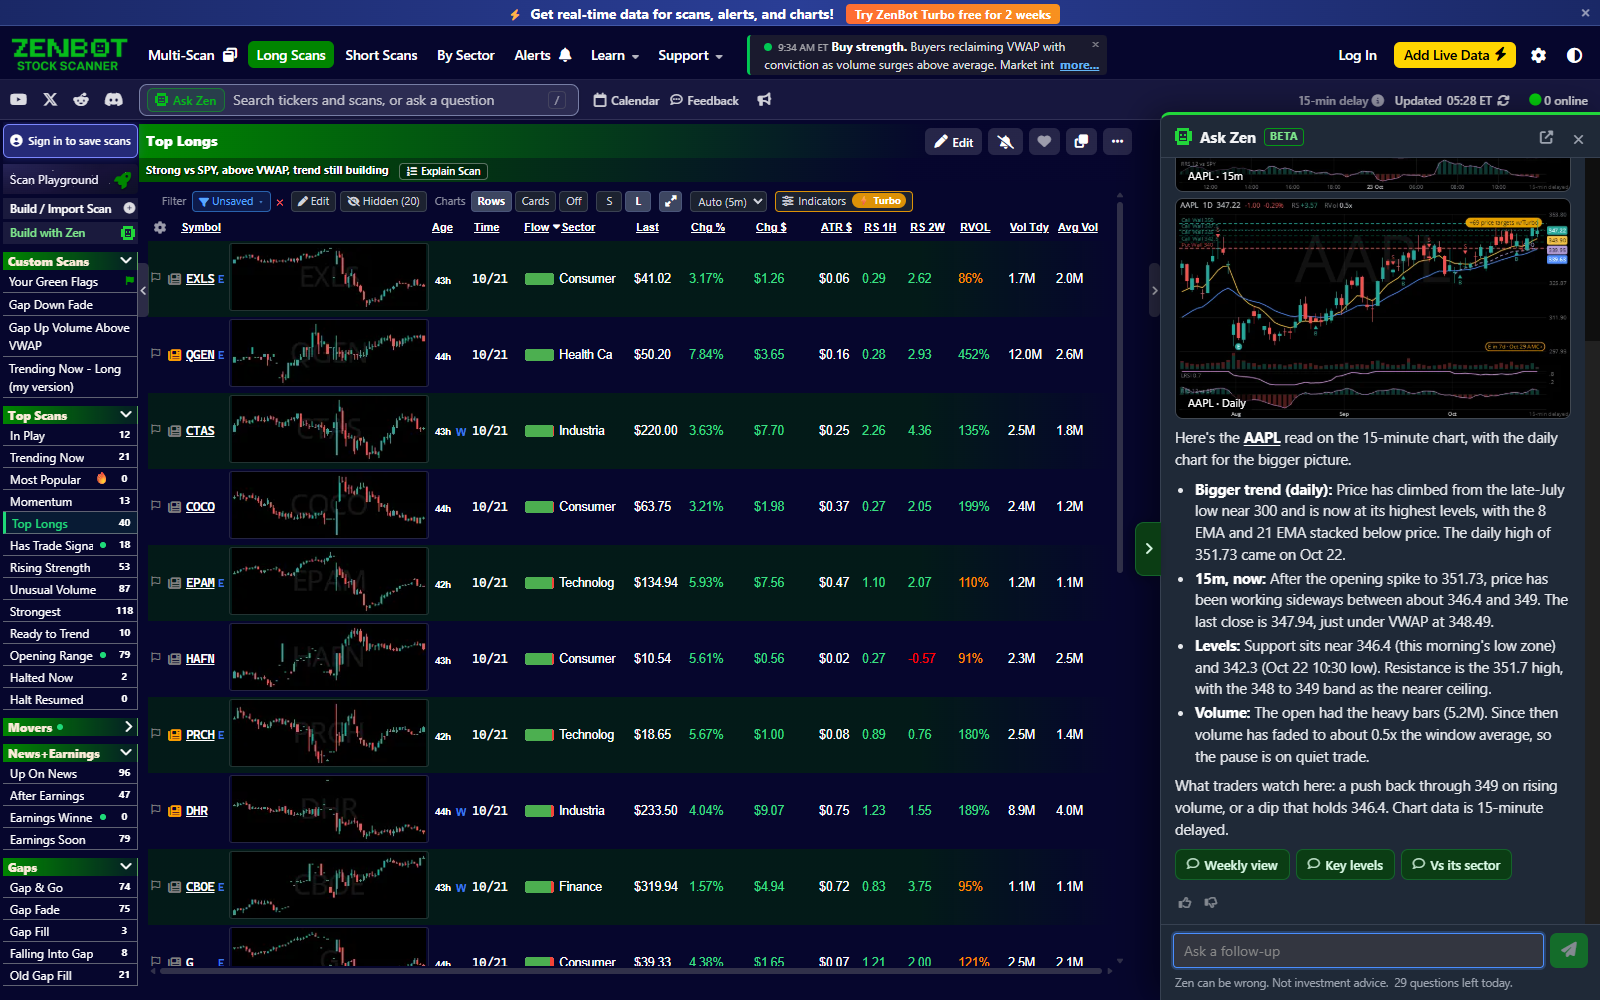
Task: Open table column settings gear icon
Action: [x=160, y=227]
